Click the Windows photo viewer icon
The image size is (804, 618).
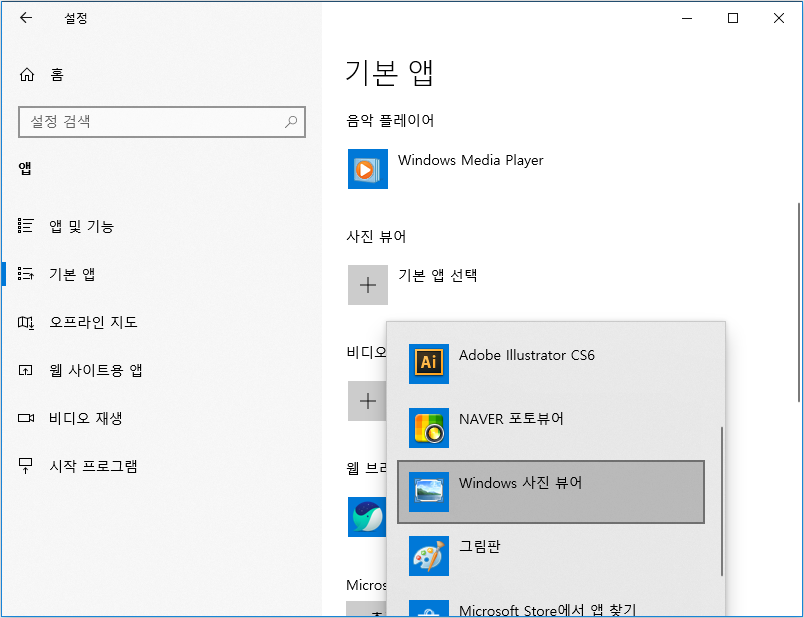pos(429,492)
